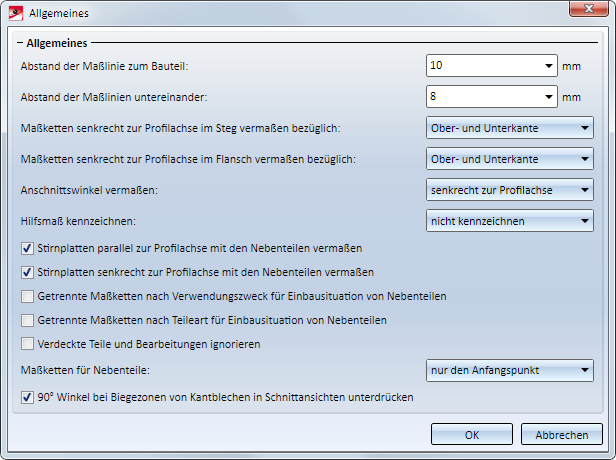Click the bold 'Allgemeines' section heading
This screenshot has height=460, width=616.
click(57, 43)
